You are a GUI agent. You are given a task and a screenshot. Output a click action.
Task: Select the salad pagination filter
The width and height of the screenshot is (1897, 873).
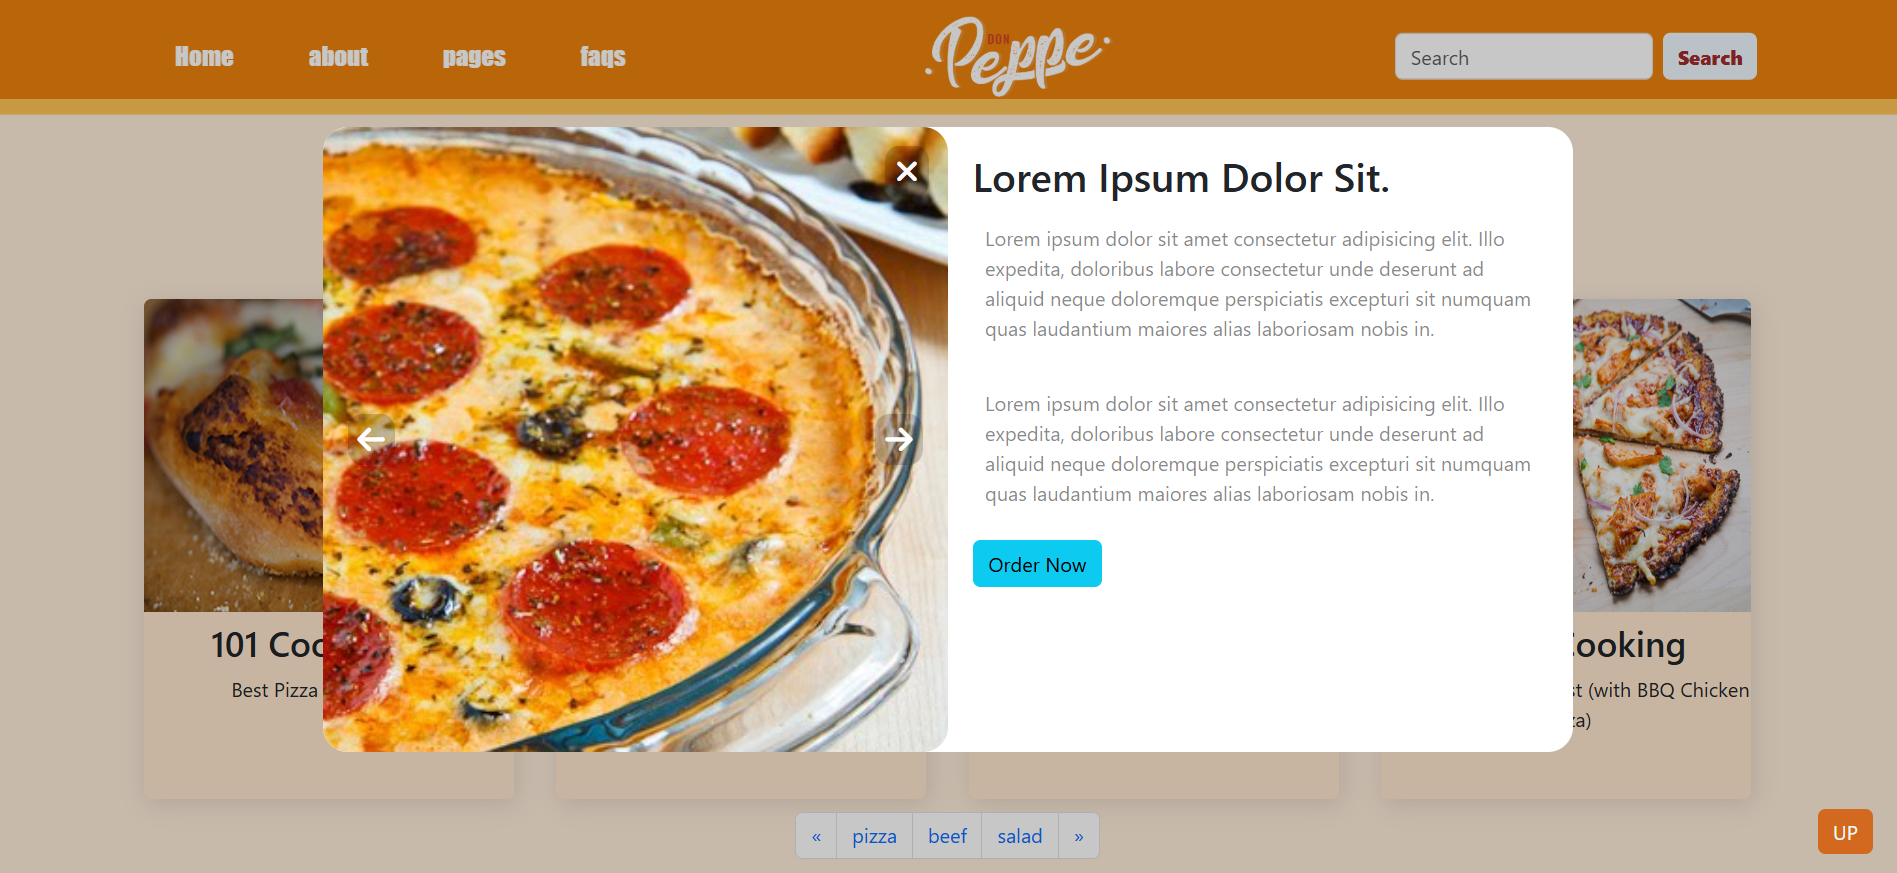pyautogui.click(x=1020, y=836)
